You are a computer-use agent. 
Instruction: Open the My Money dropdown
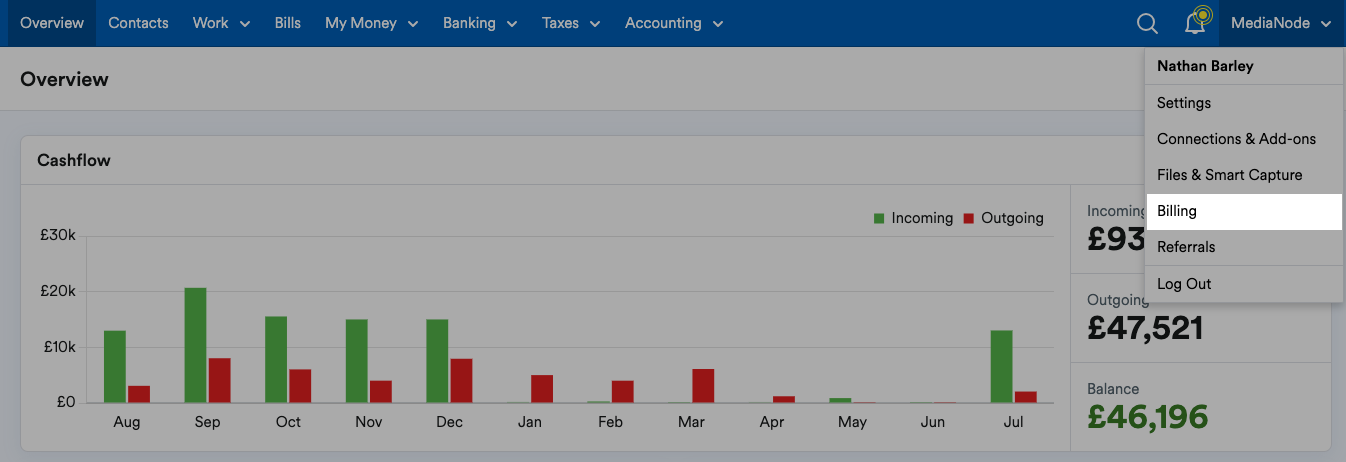(371, 23)
